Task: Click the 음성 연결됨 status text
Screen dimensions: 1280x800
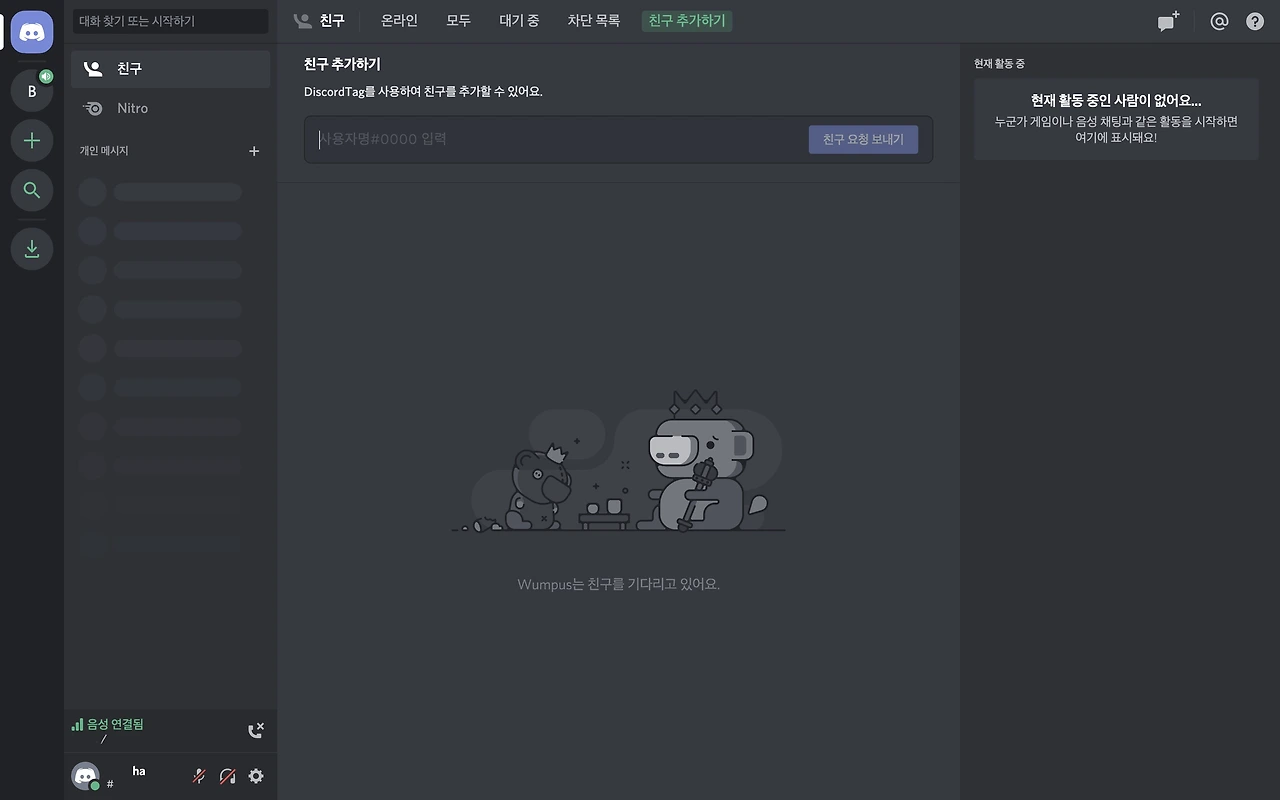Action: [x=115, y=724]
